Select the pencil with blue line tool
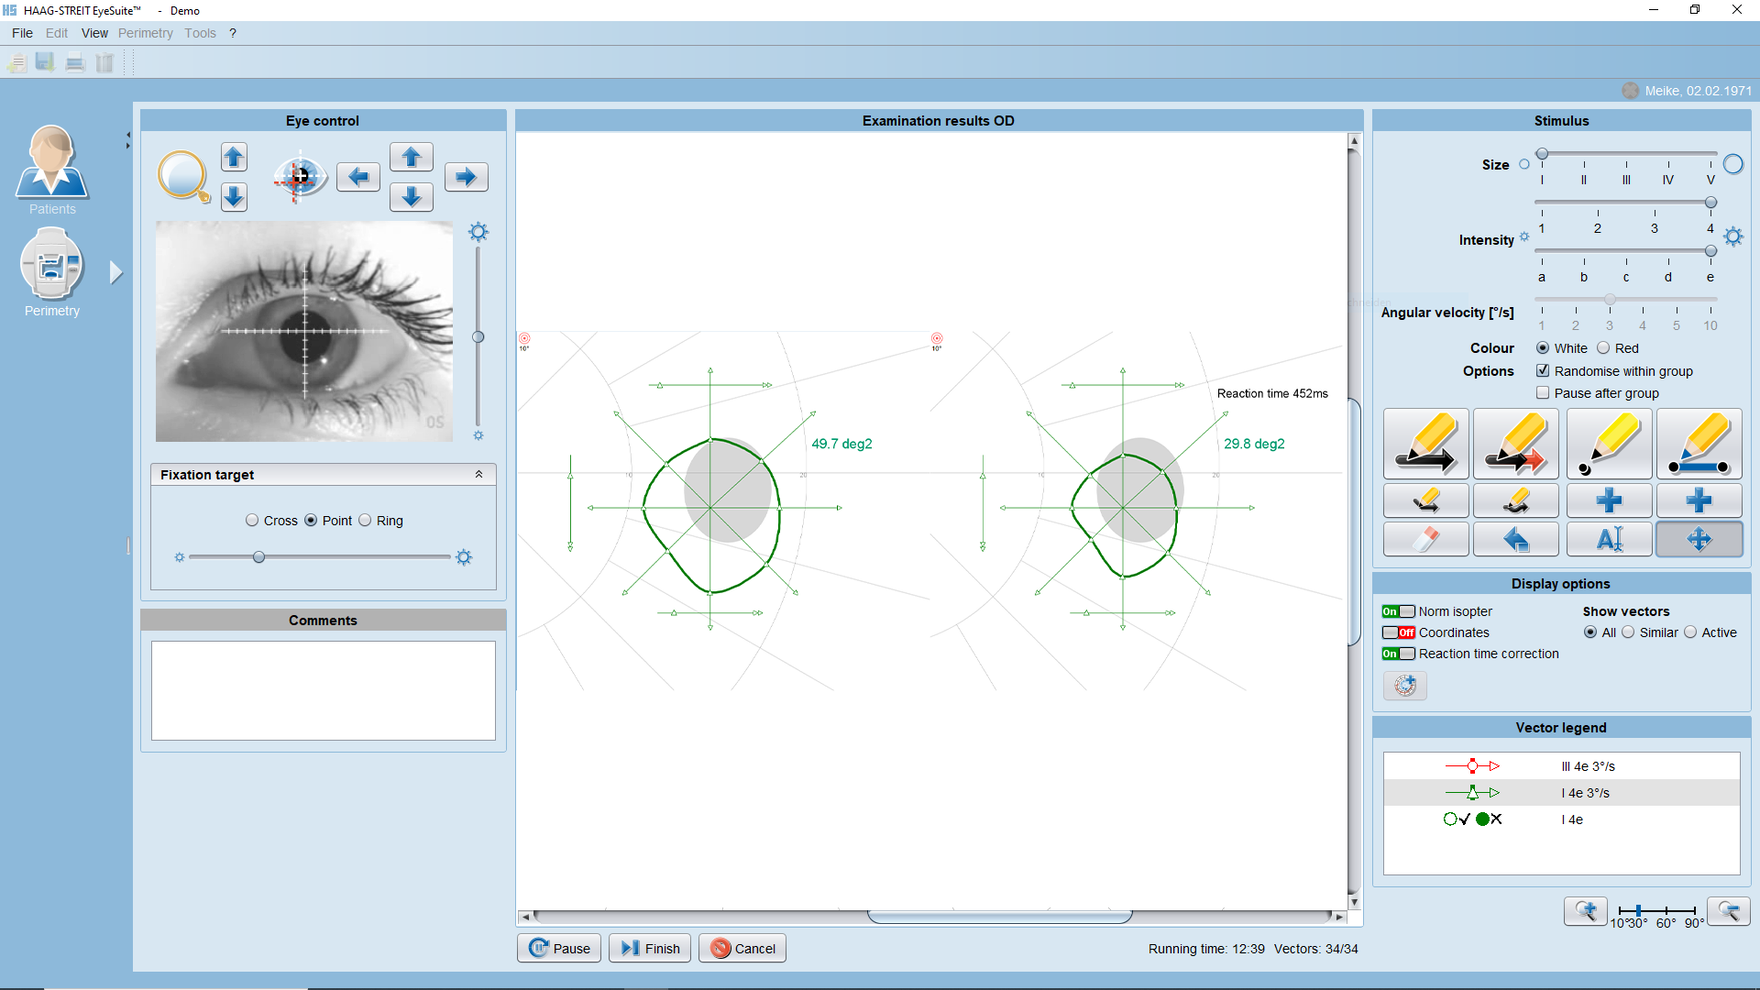Viewport: 1760px width, 990px height. [x=1699, y=444]
